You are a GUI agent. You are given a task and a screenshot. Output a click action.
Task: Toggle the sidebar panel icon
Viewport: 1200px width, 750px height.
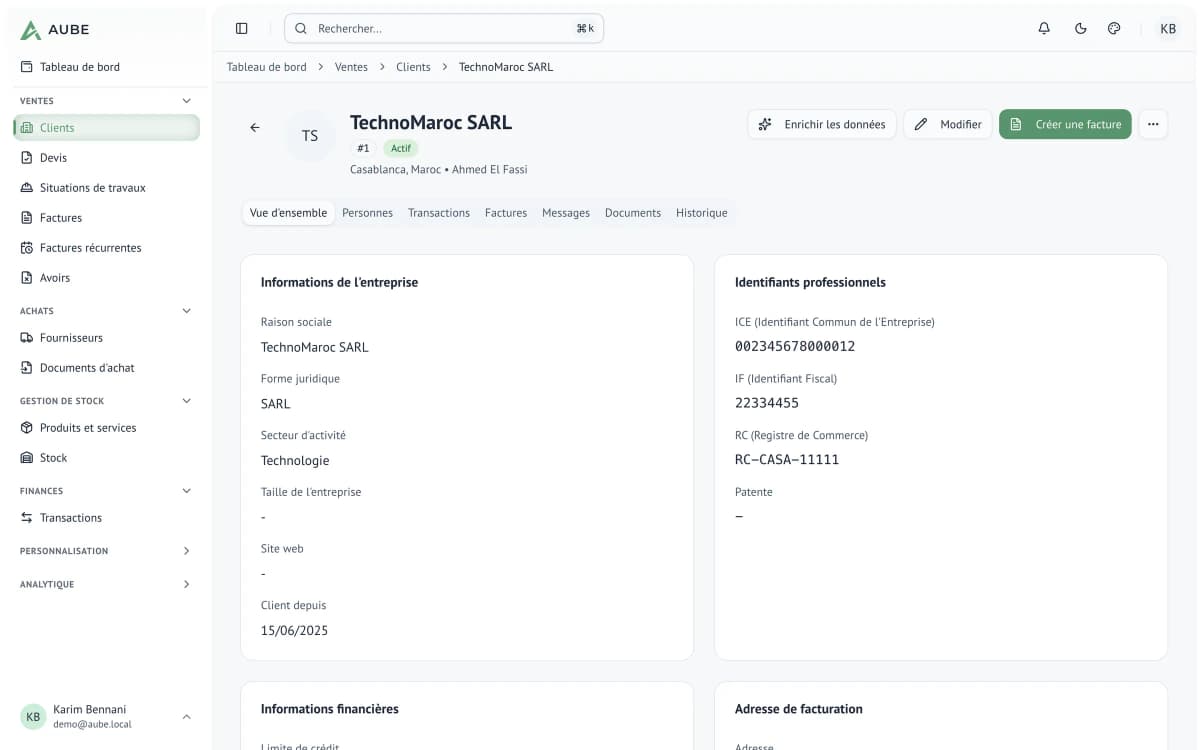(x=242, y=28)
